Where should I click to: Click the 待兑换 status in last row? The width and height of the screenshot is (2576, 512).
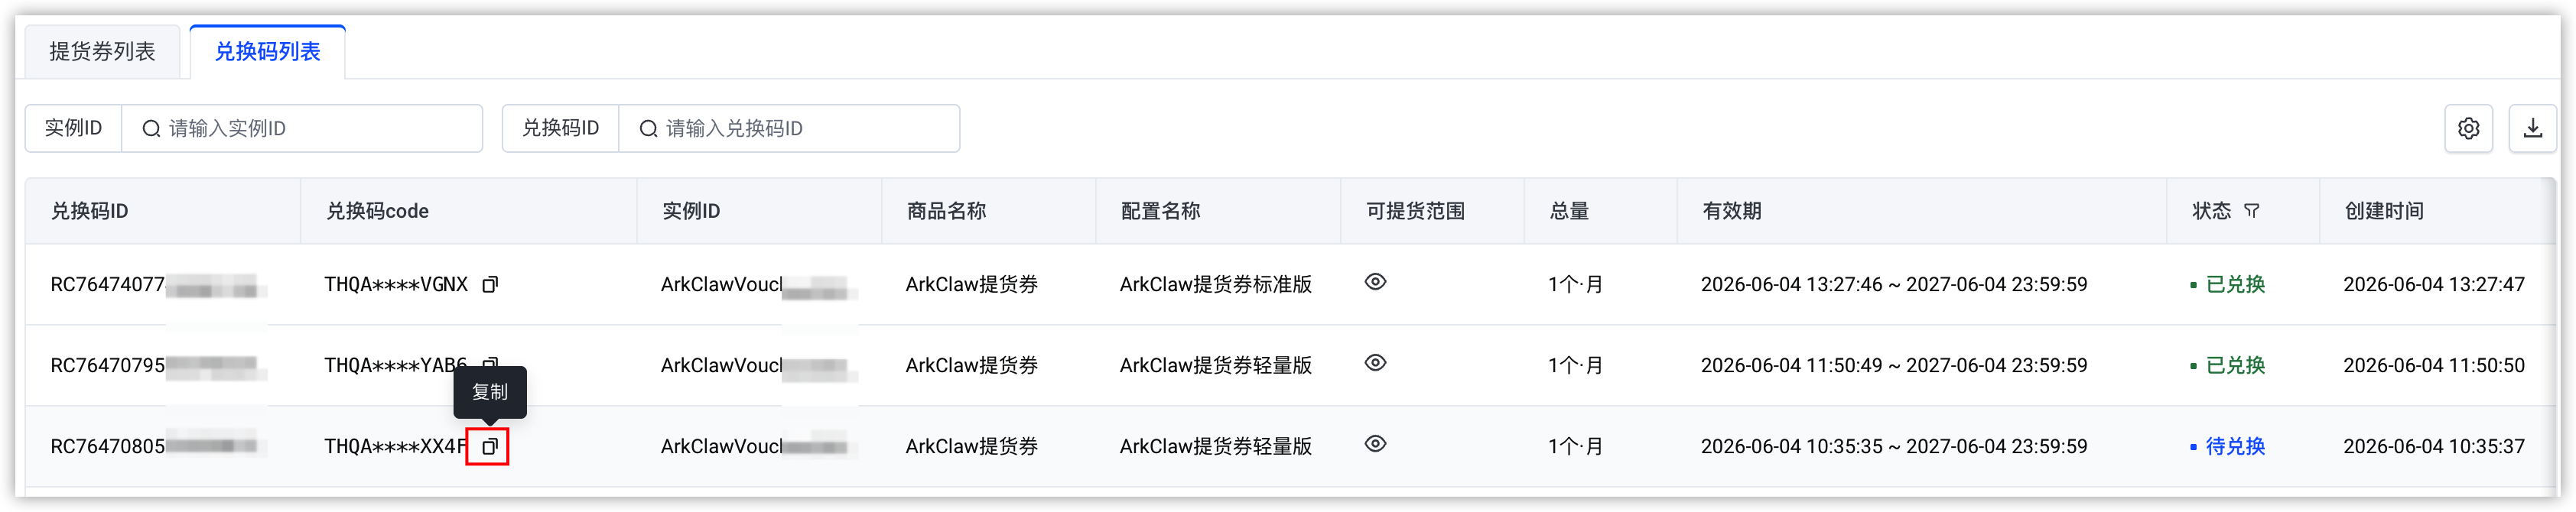coord(2234,446)
